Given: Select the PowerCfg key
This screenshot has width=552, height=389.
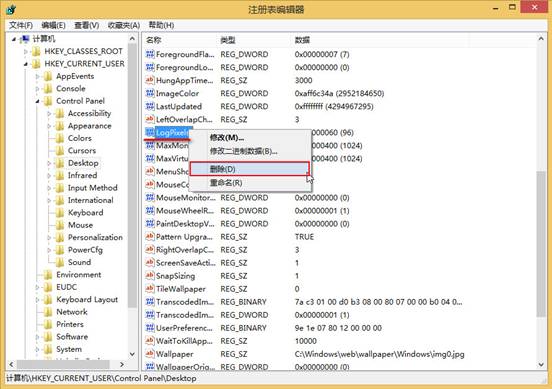Looking at the screenshot, I should coord(85,250).
